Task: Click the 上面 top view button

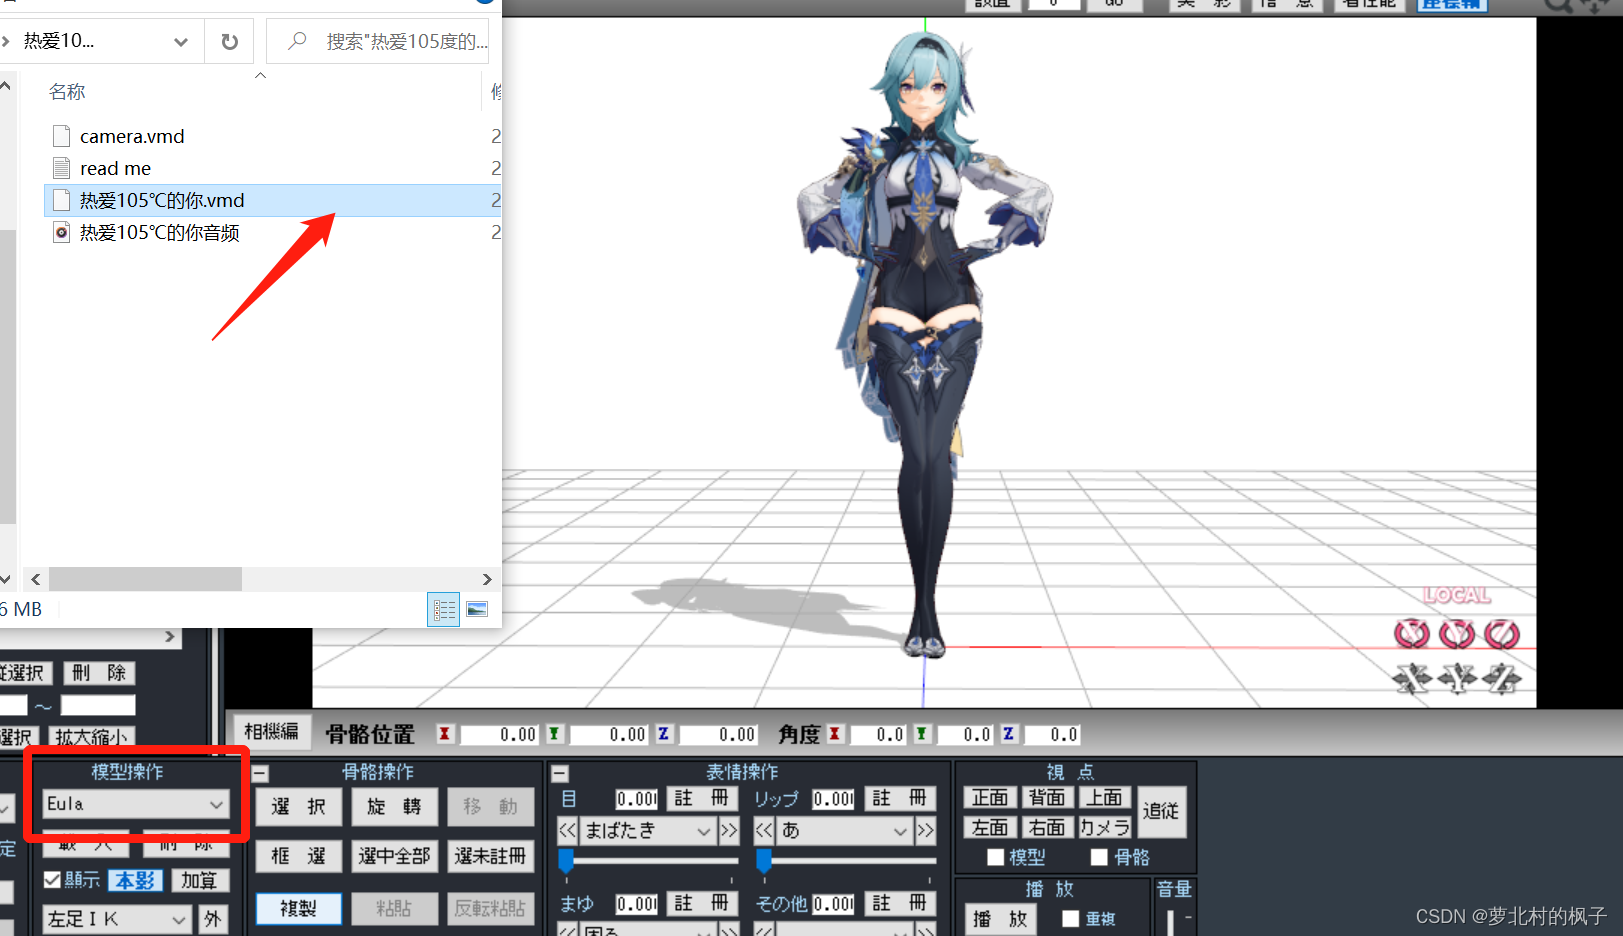Action: [1104, 797]
